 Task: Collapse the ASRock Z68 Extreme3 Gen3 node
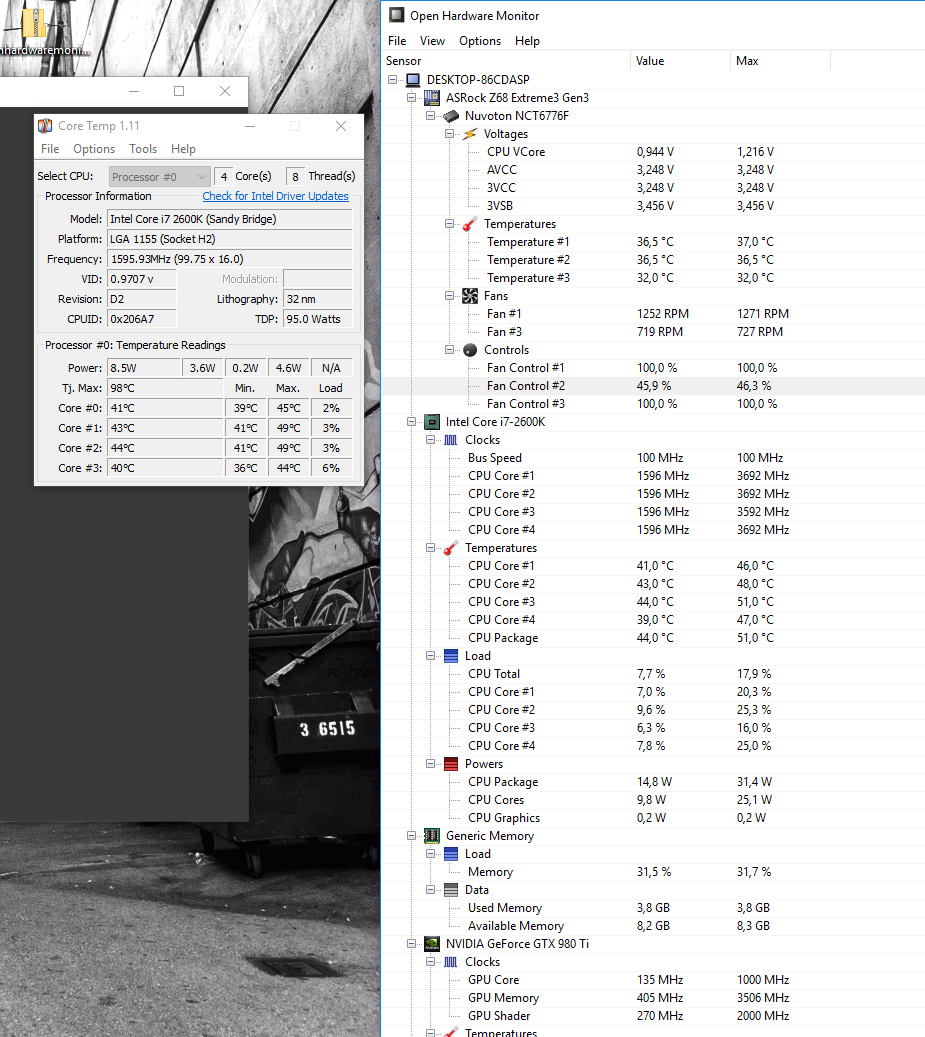[x=411, y=98]
